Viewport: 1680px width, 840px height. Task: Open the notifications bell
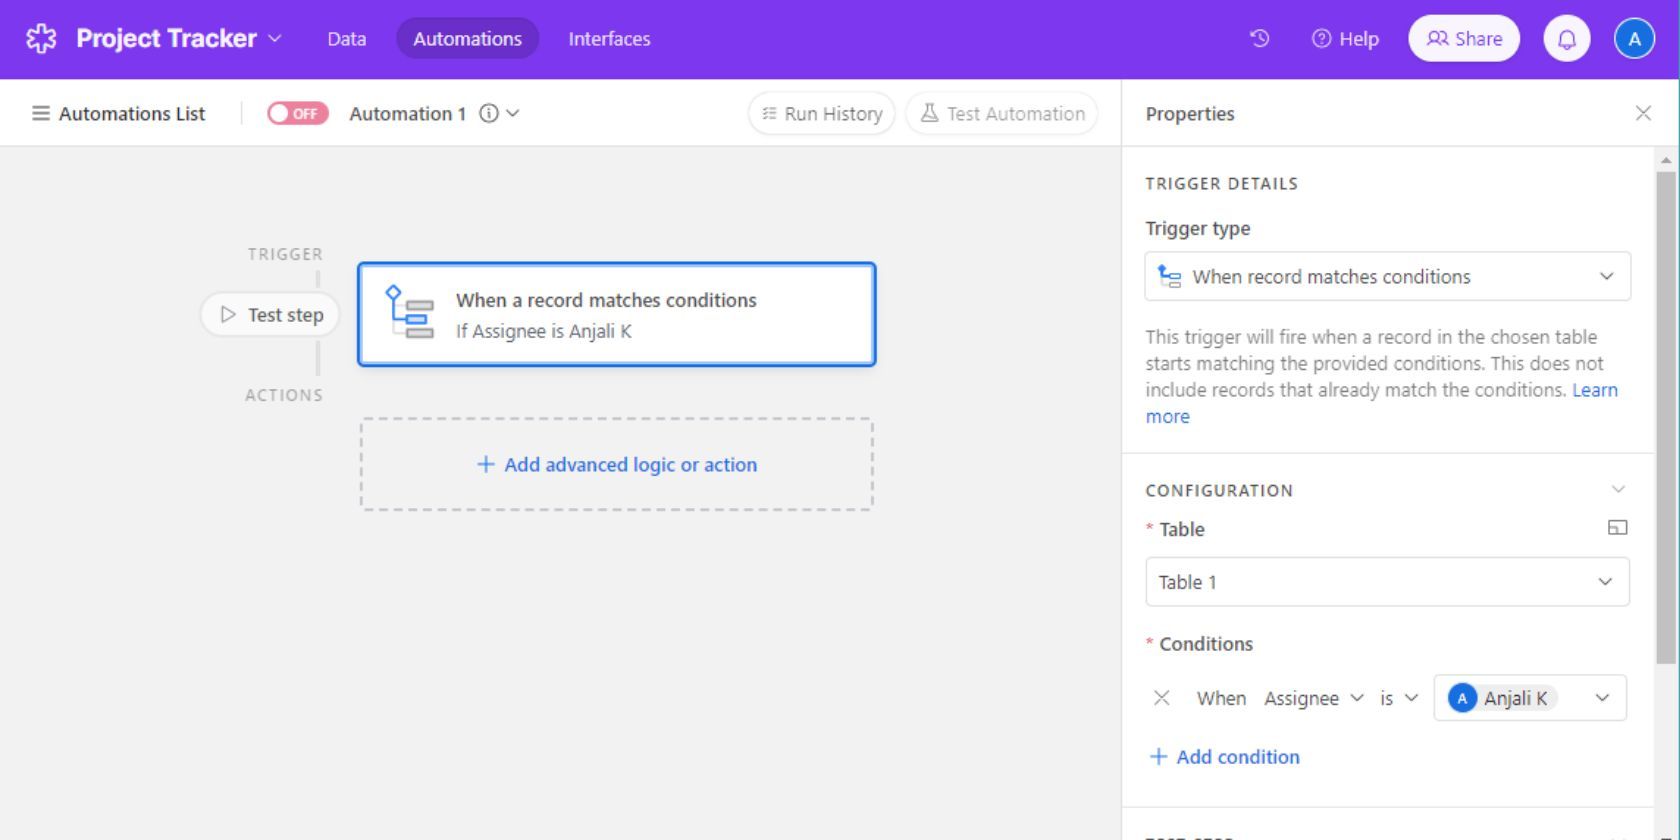click(1566, 39)
